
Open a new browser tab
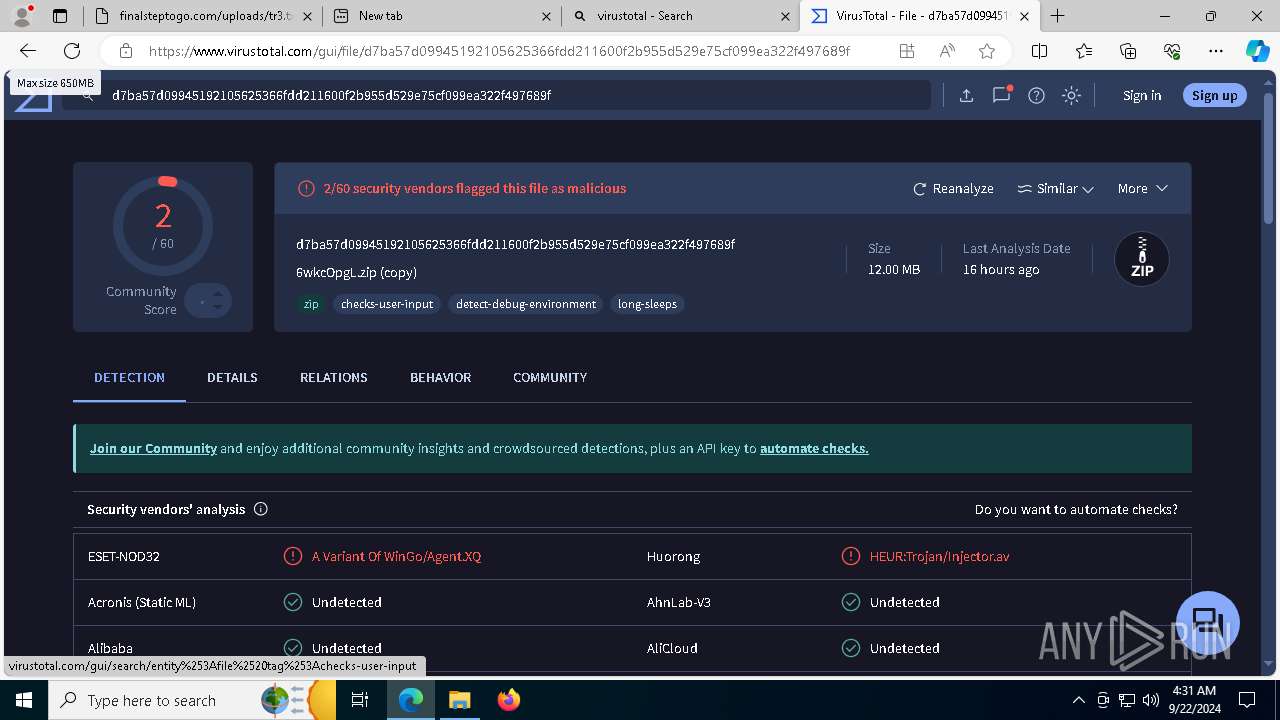click(1057, 15)
